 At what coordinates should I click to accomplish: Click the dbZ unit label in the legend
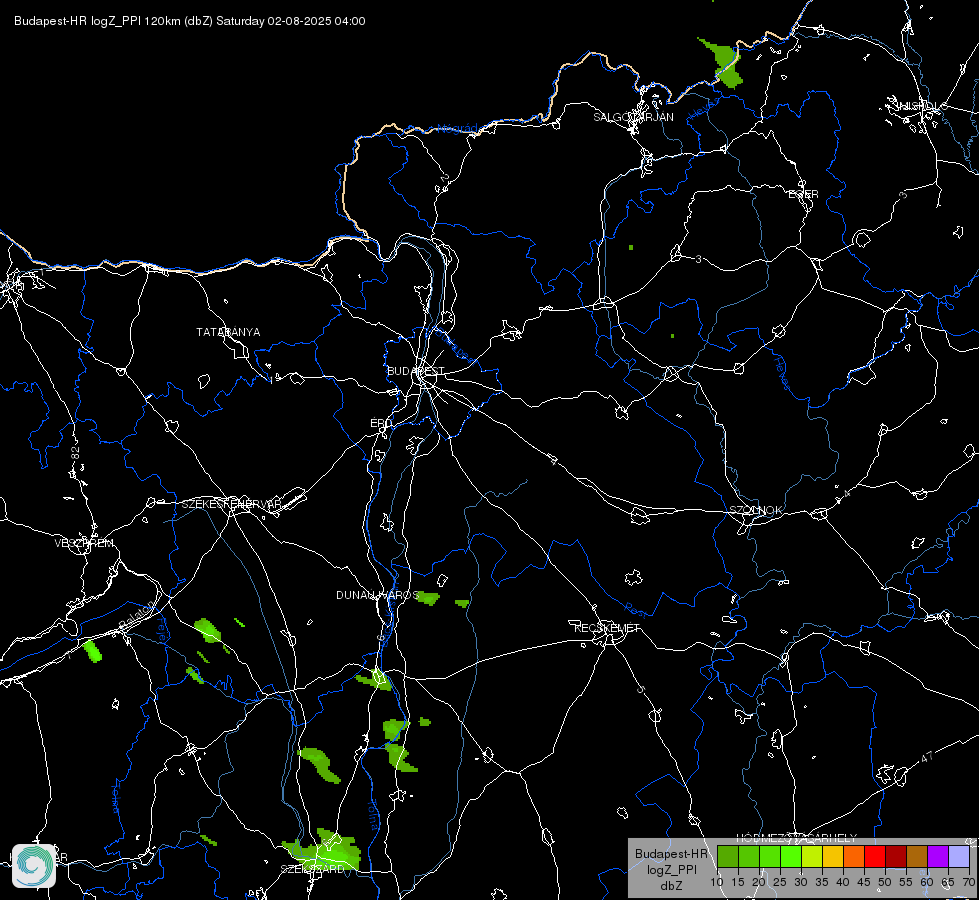[x=672, y=886]
